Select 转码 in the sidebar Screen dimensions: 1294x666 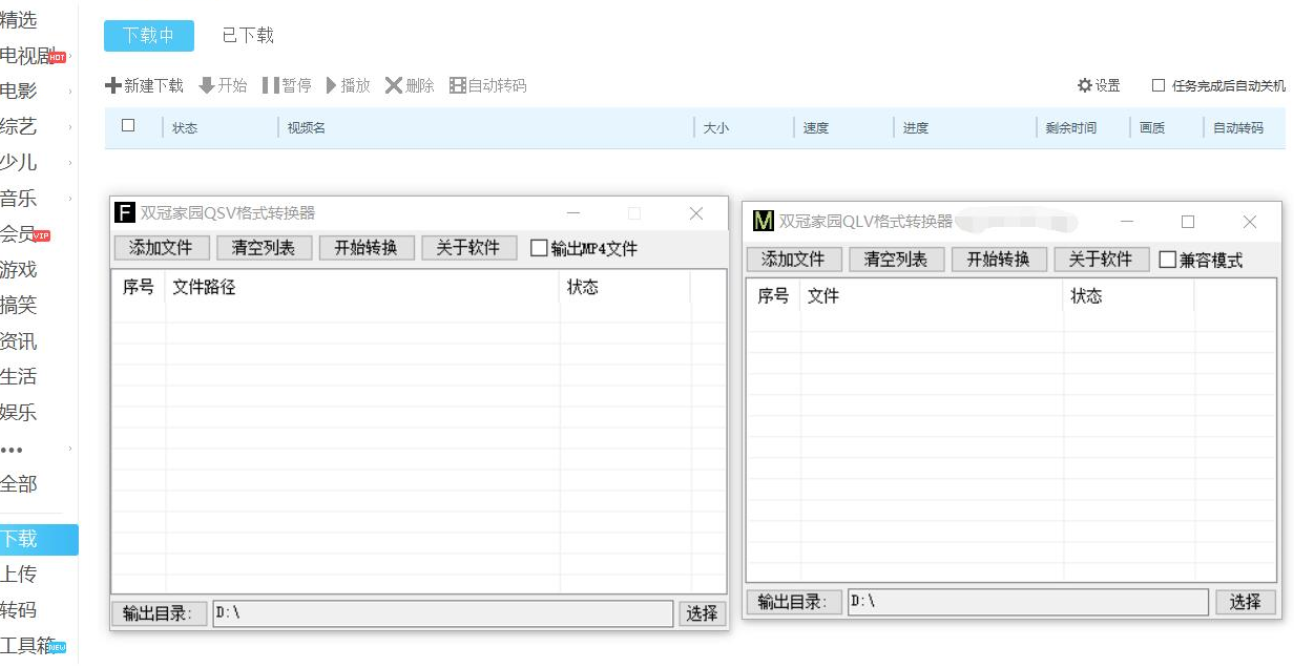point(18,610)
